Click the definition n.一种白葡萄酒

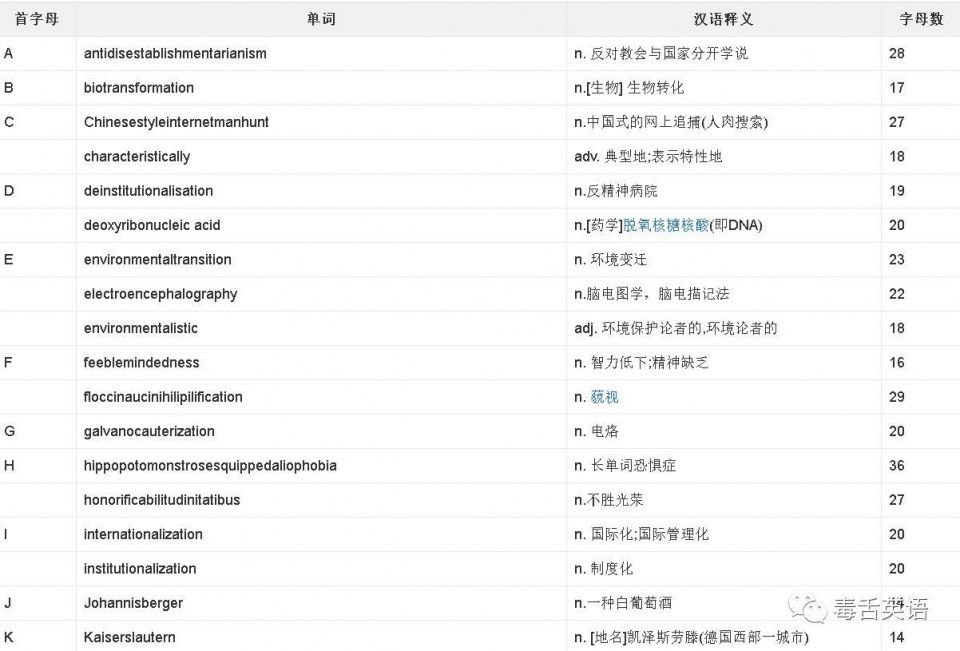point(623,603)
